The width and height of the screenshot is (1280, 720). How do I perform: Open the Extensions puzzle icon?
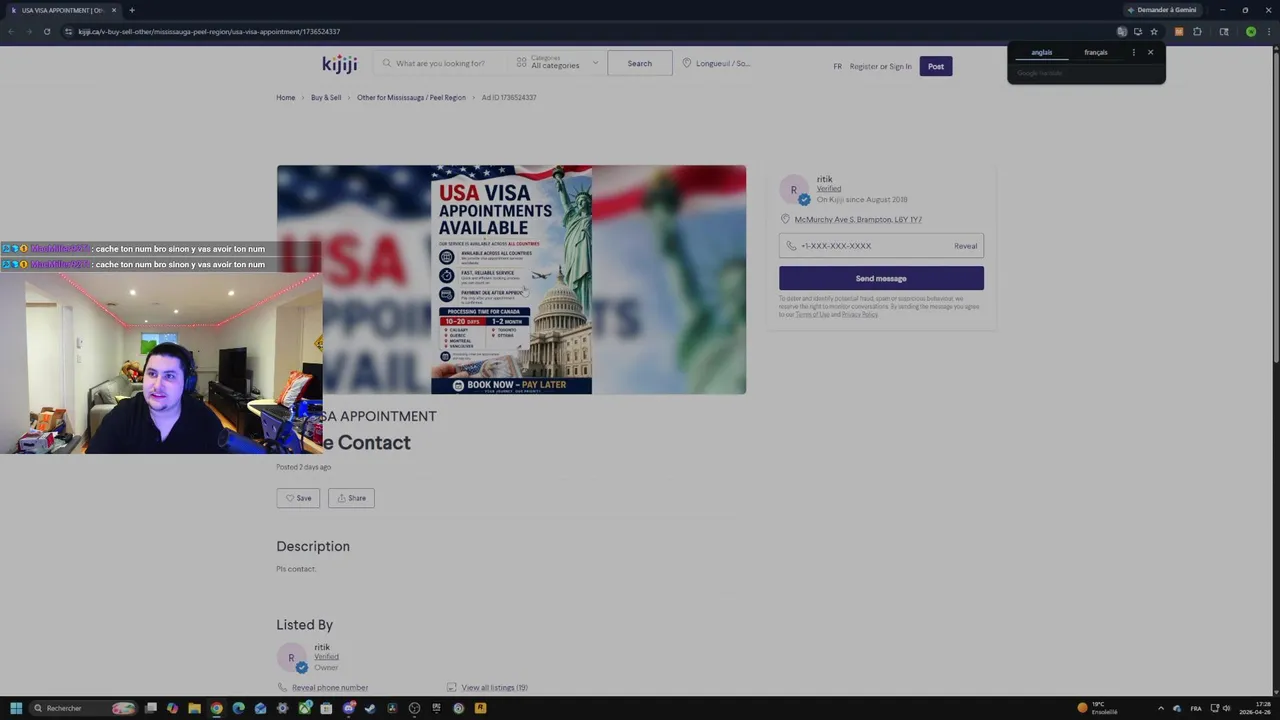click(x=1197, y=31)
